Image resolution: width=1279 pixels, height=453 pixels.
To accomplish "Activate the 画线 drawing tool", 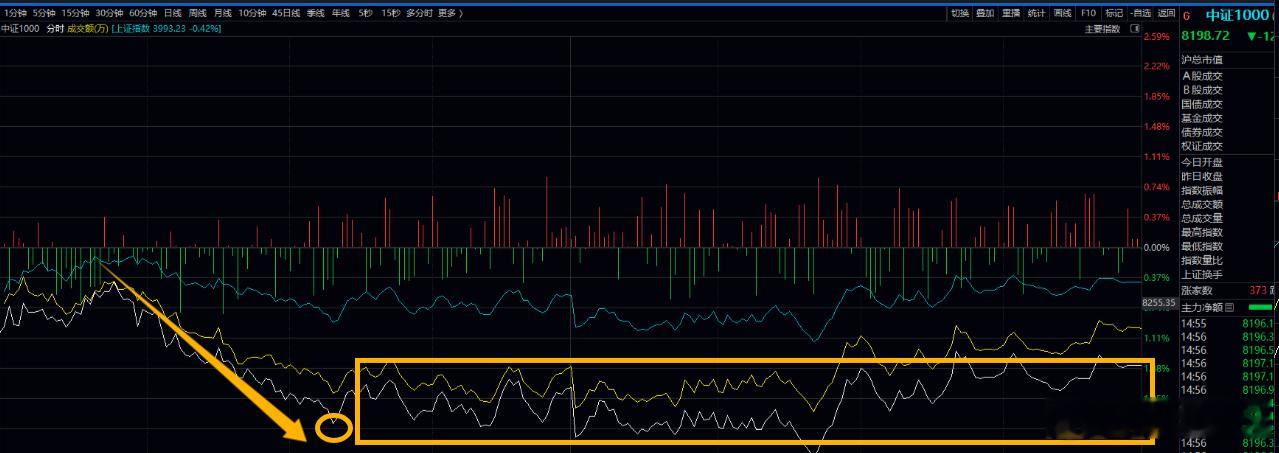I will point(1062,13).
